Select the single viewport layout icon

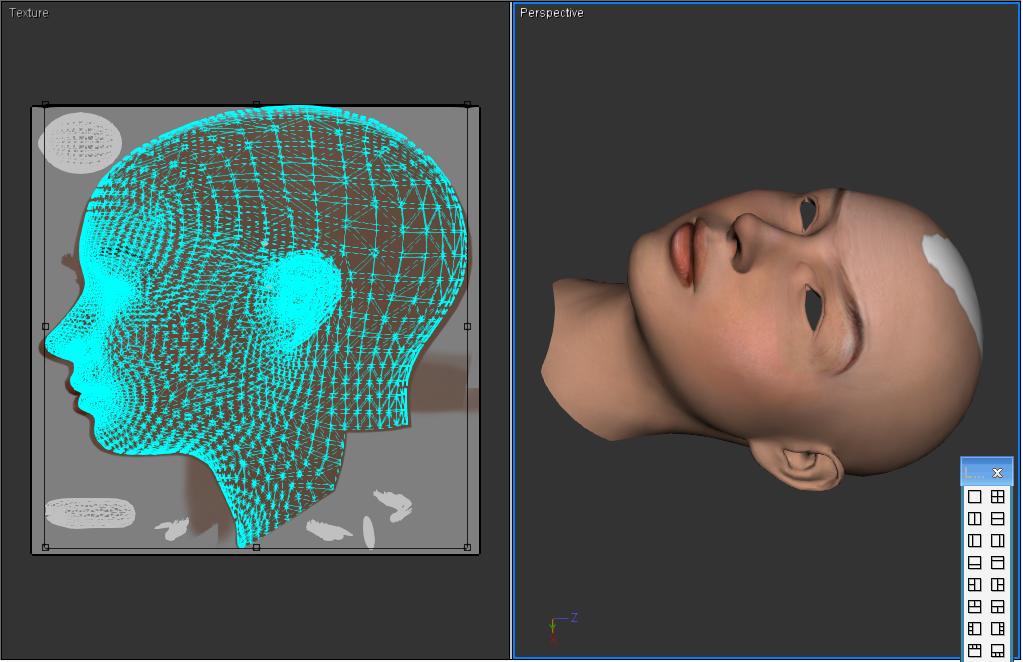975,496
